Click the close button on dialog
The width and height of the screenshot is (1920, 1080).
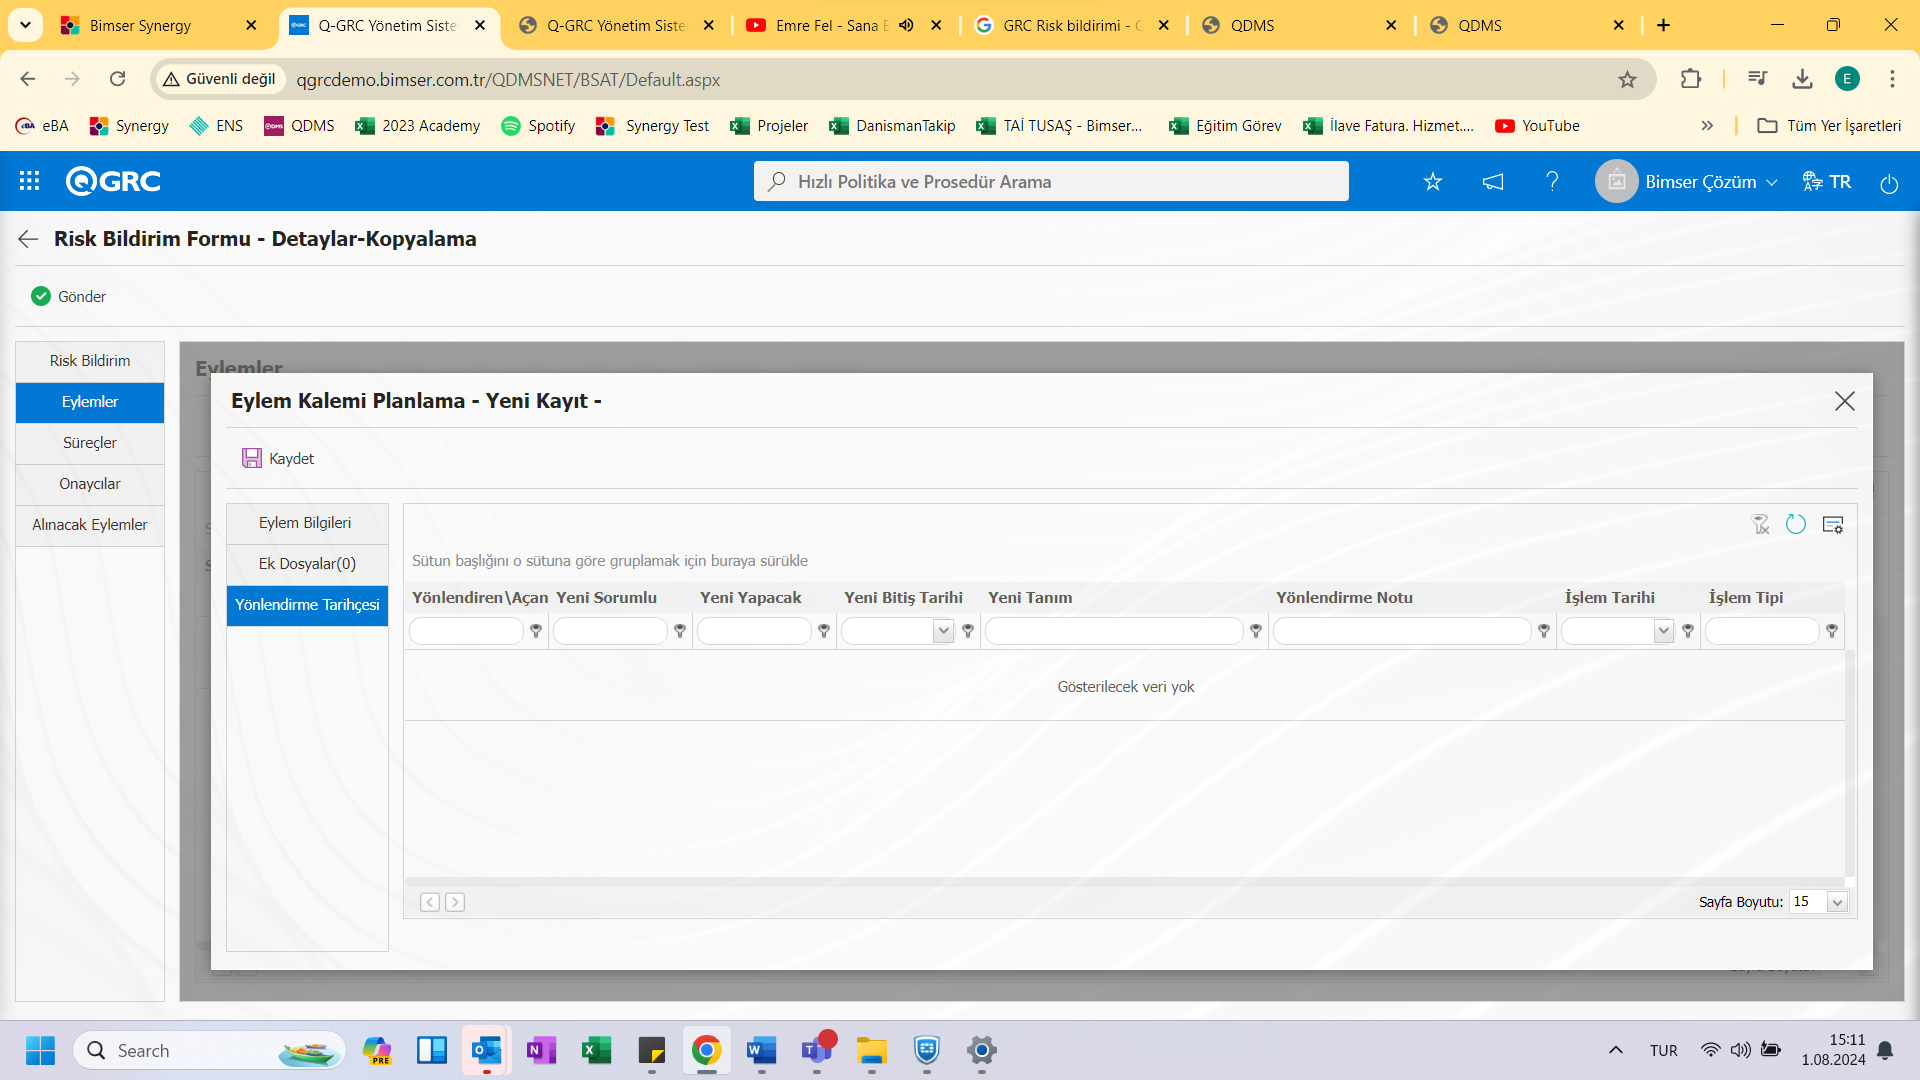(x=1846, y=401)
